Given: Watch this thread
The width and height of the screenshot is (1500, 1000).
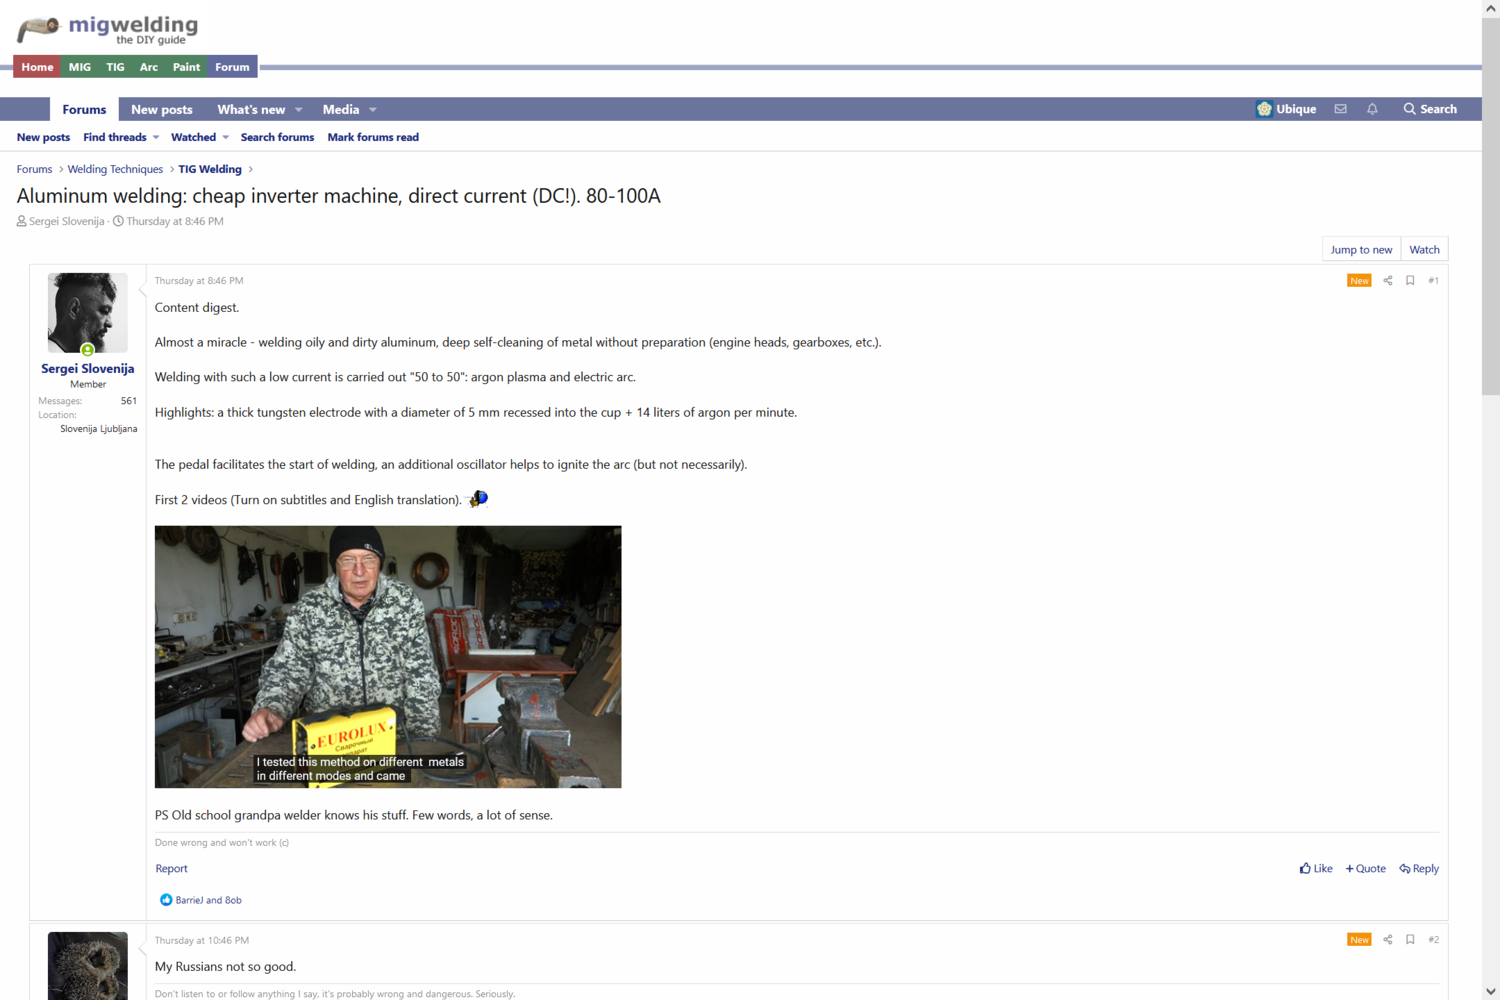Looking at the screenshot, I should [x=1424, y=250].
